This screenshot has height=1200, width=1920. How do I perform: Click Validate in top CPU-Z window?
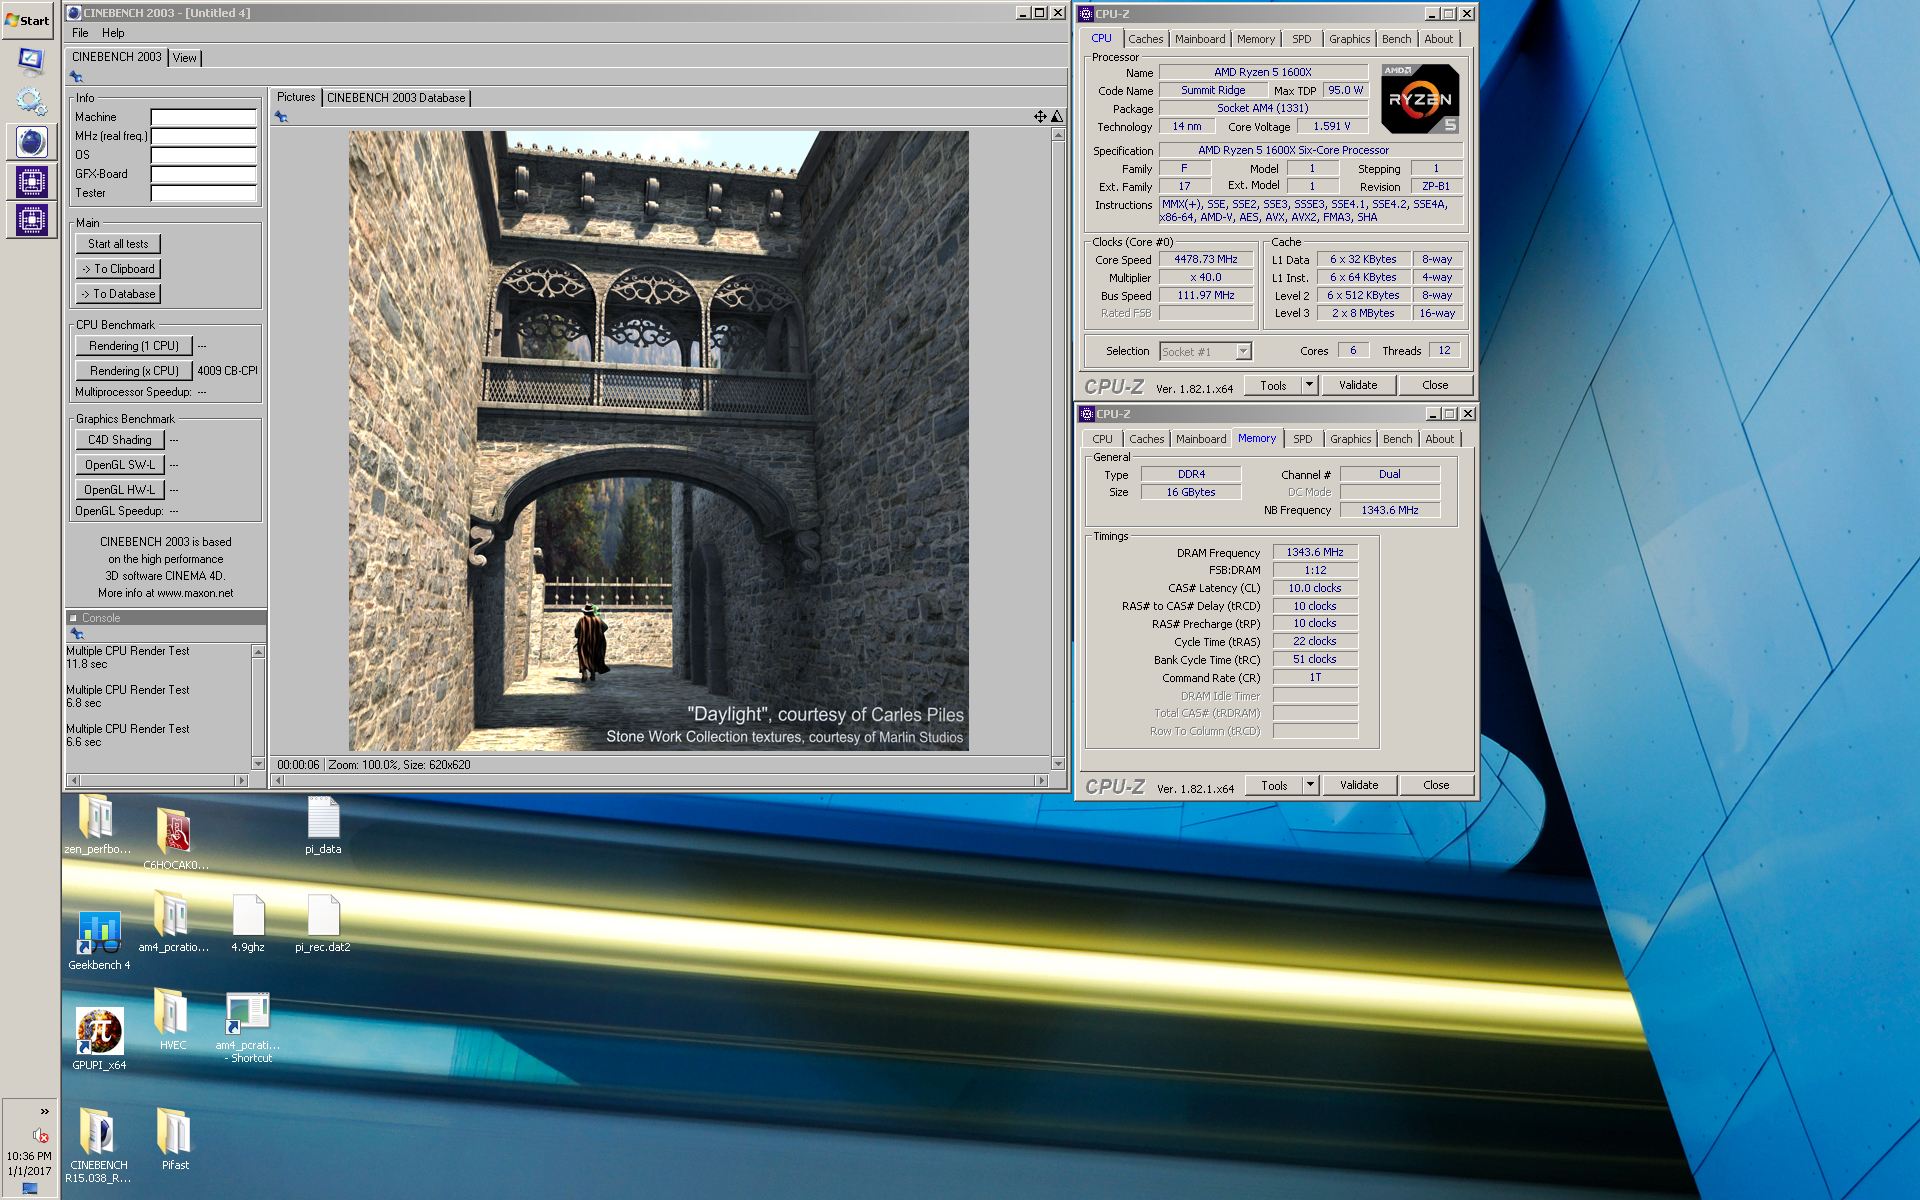point(1357,385)
